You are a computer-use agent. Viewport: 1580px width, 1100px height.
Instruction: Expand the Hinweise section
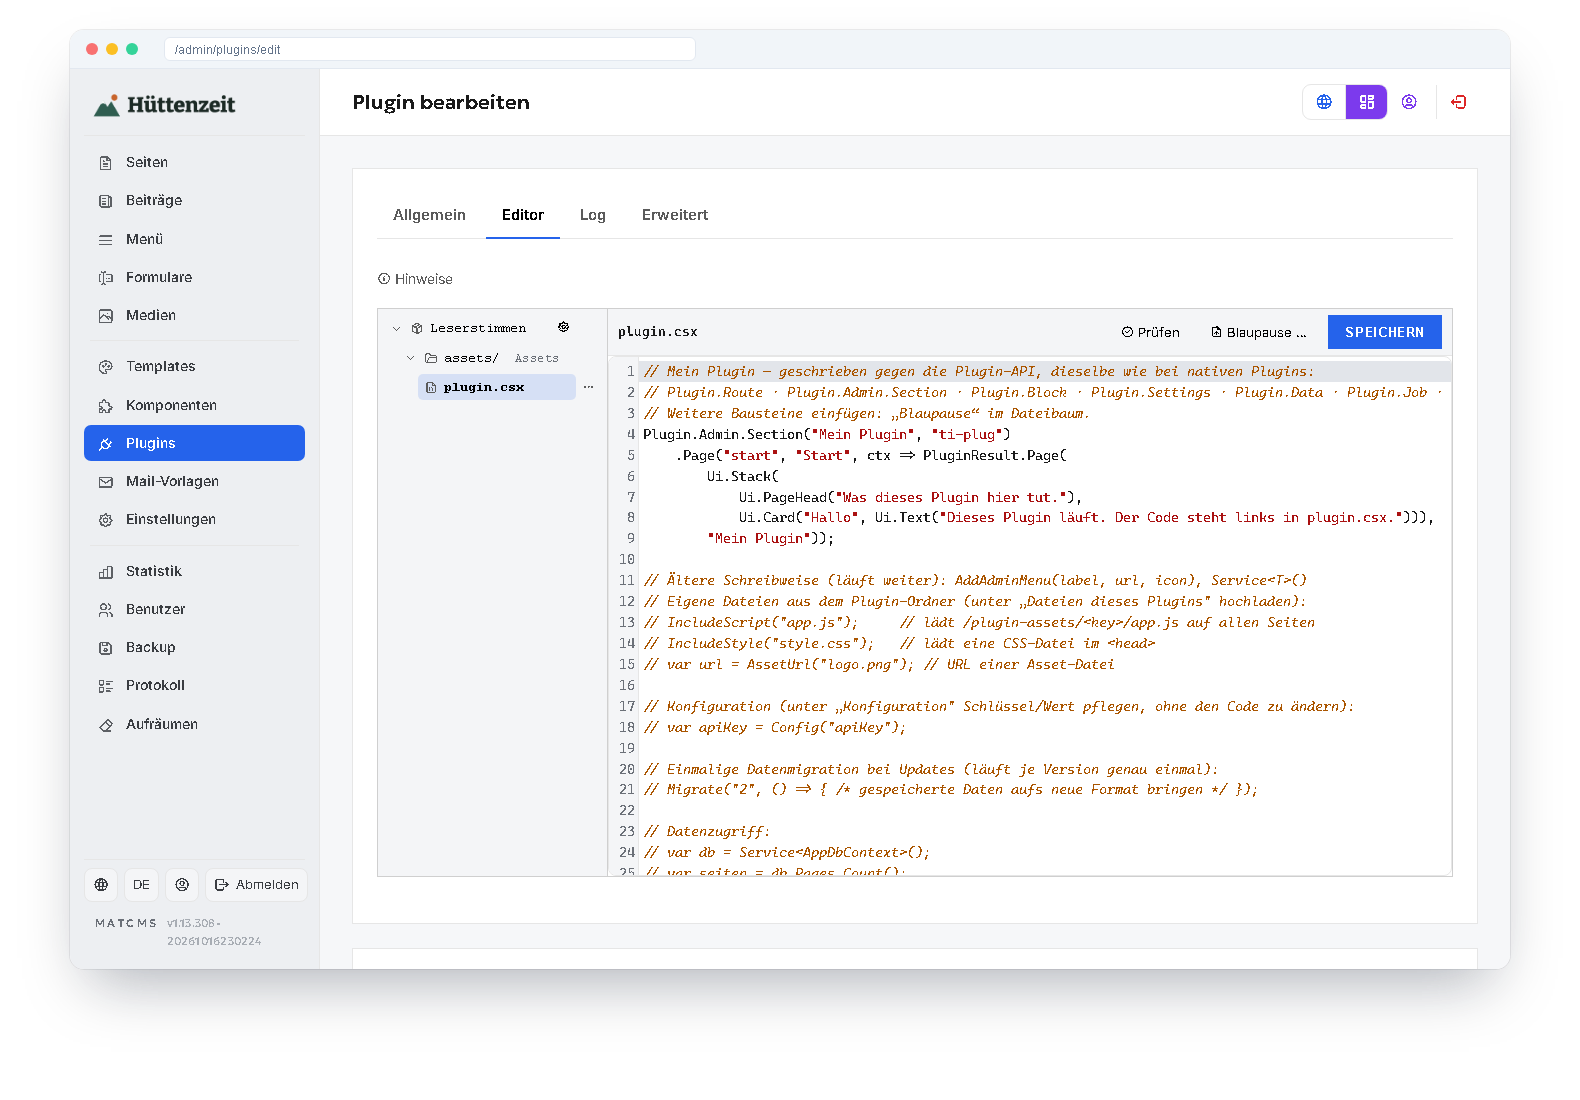coord(415,279)
